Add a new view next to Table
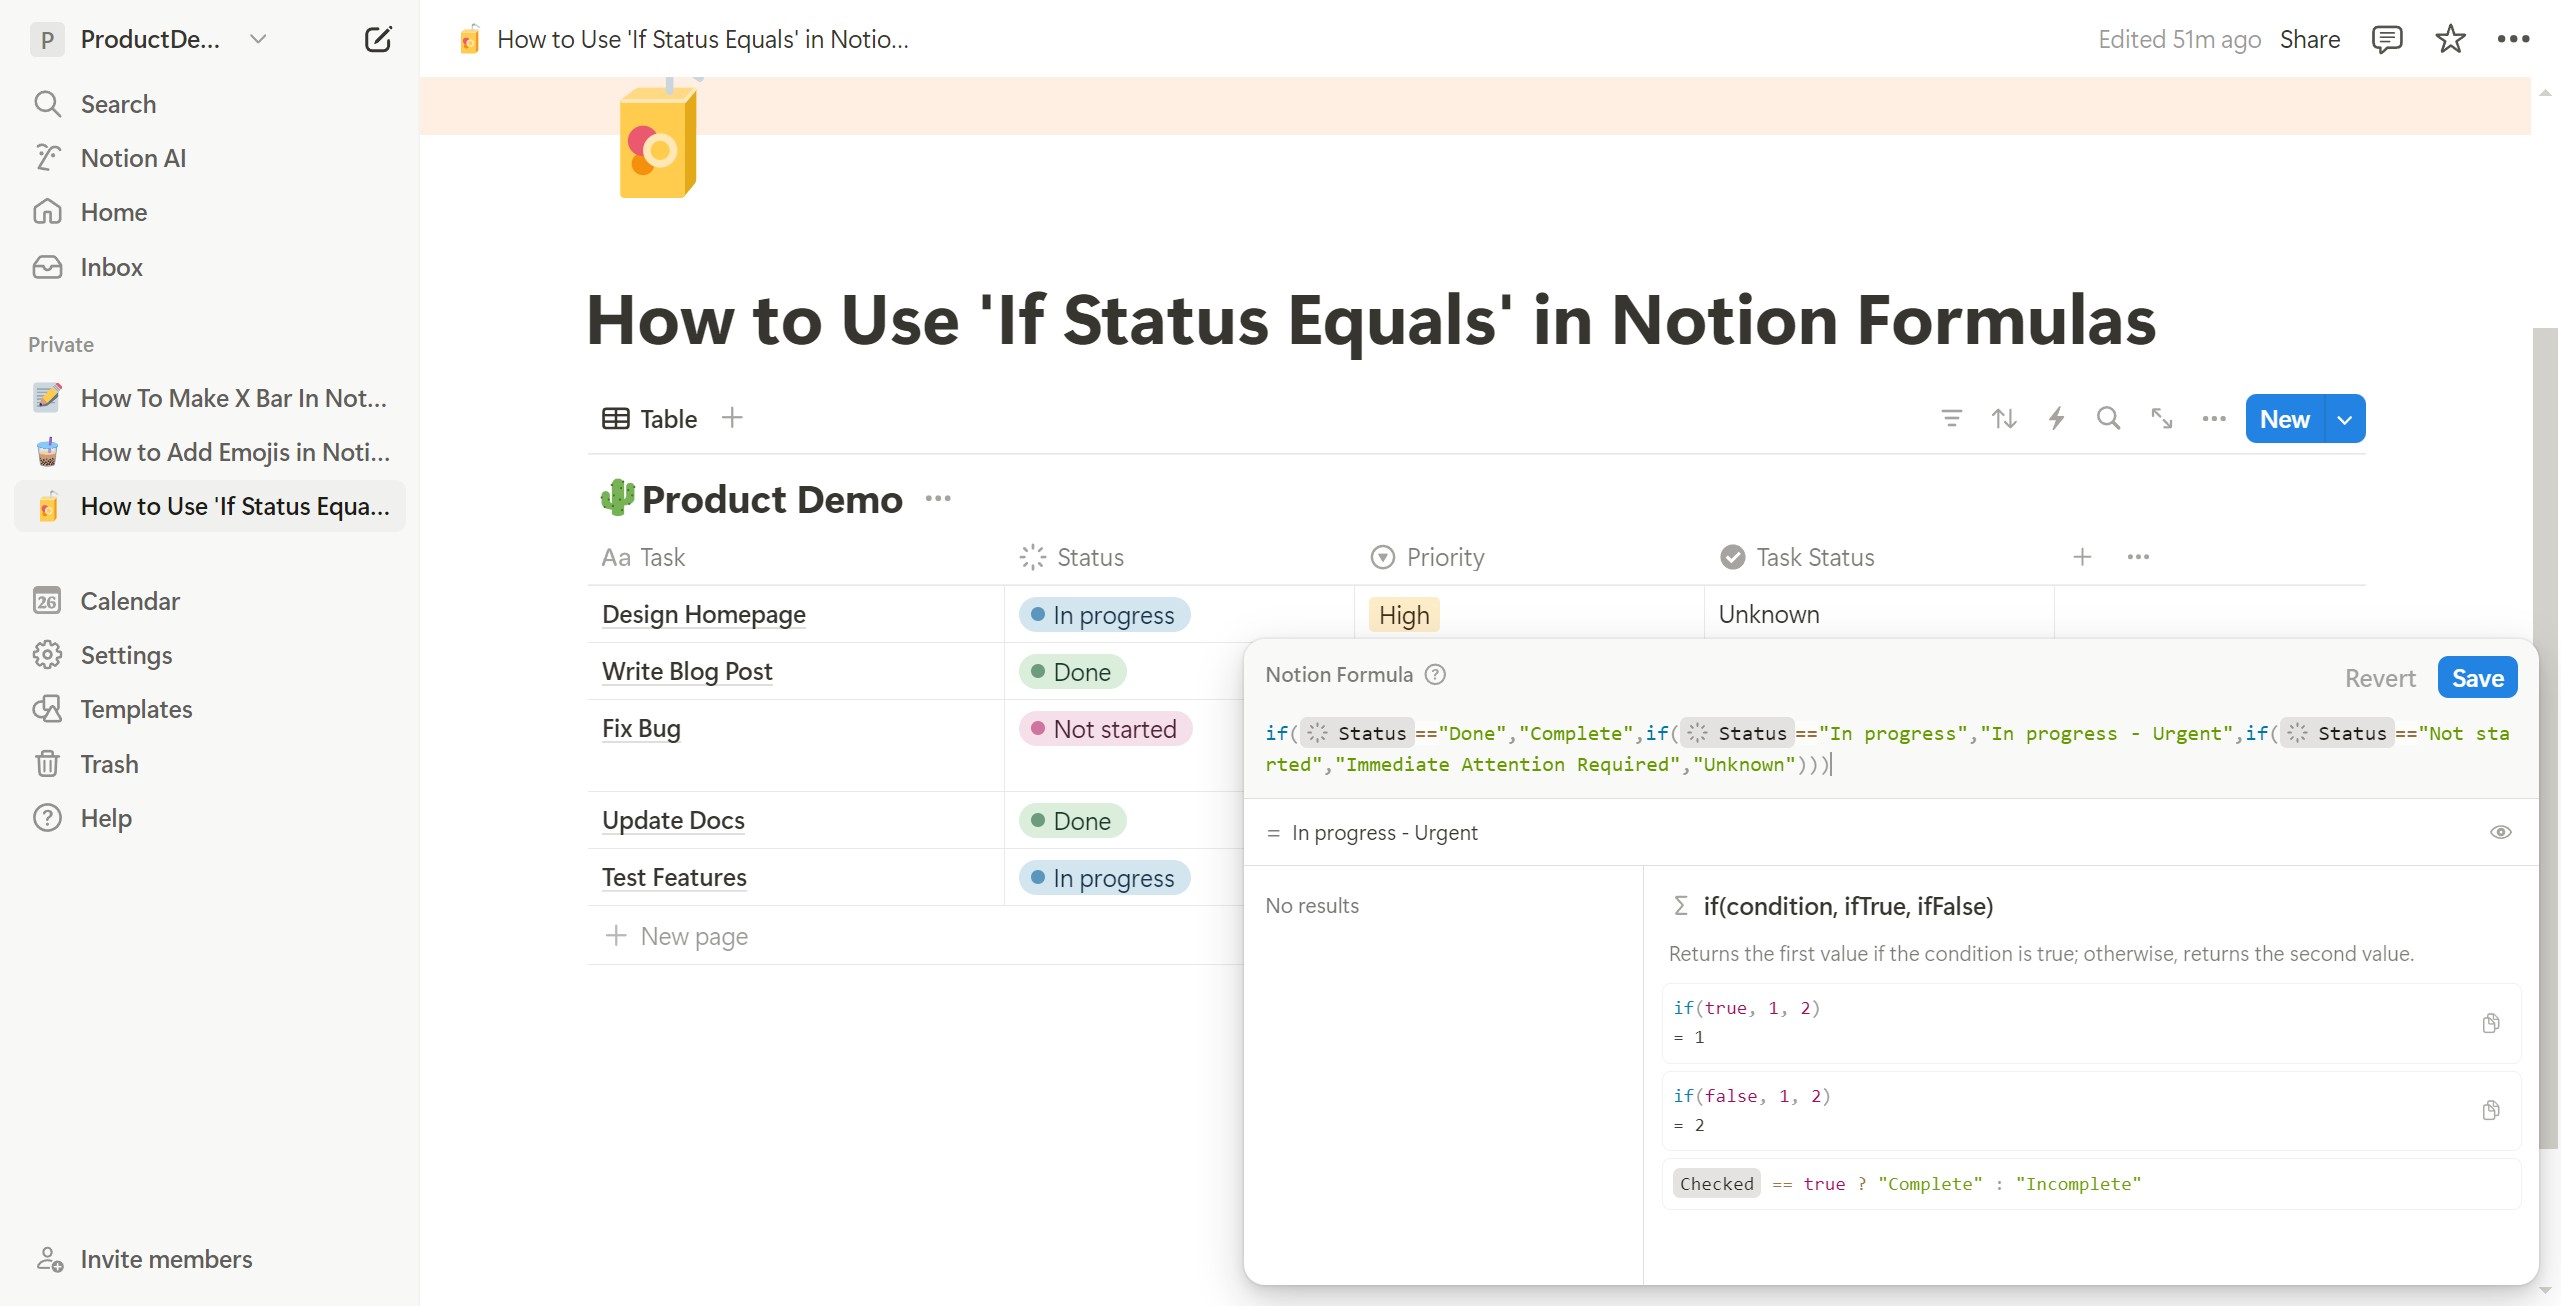This screenshot has width=2561, height=1306. [732, 417]
